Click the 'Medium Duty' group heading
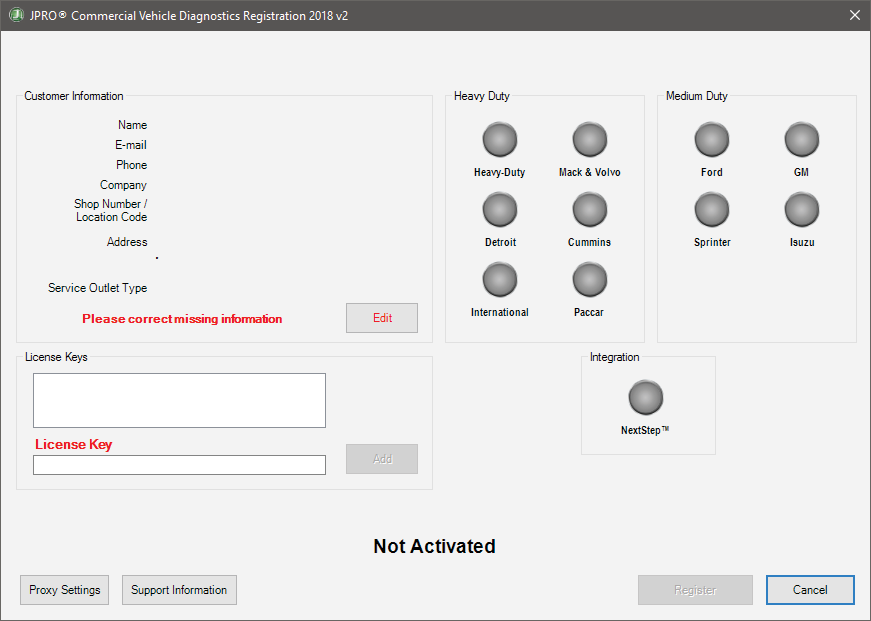The image size is (871, 621). point(697,96)
